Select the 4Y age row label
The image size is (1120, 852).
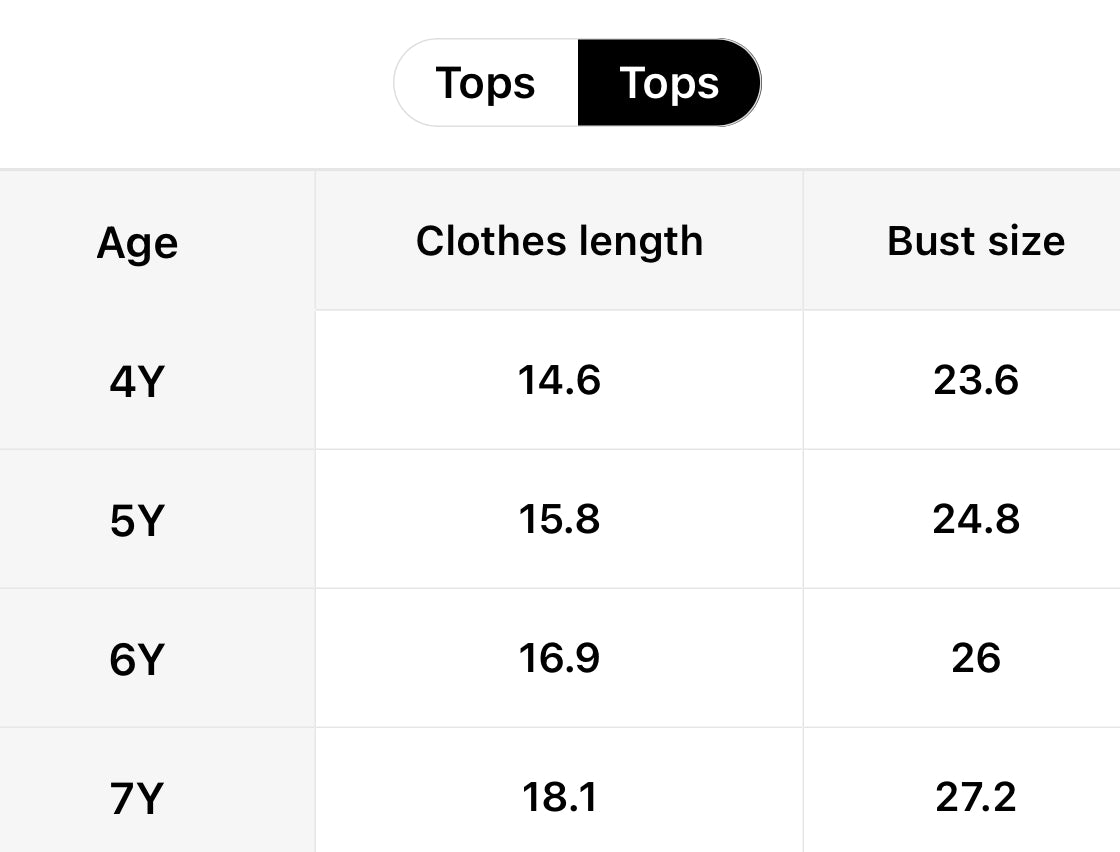click(136, 381)
